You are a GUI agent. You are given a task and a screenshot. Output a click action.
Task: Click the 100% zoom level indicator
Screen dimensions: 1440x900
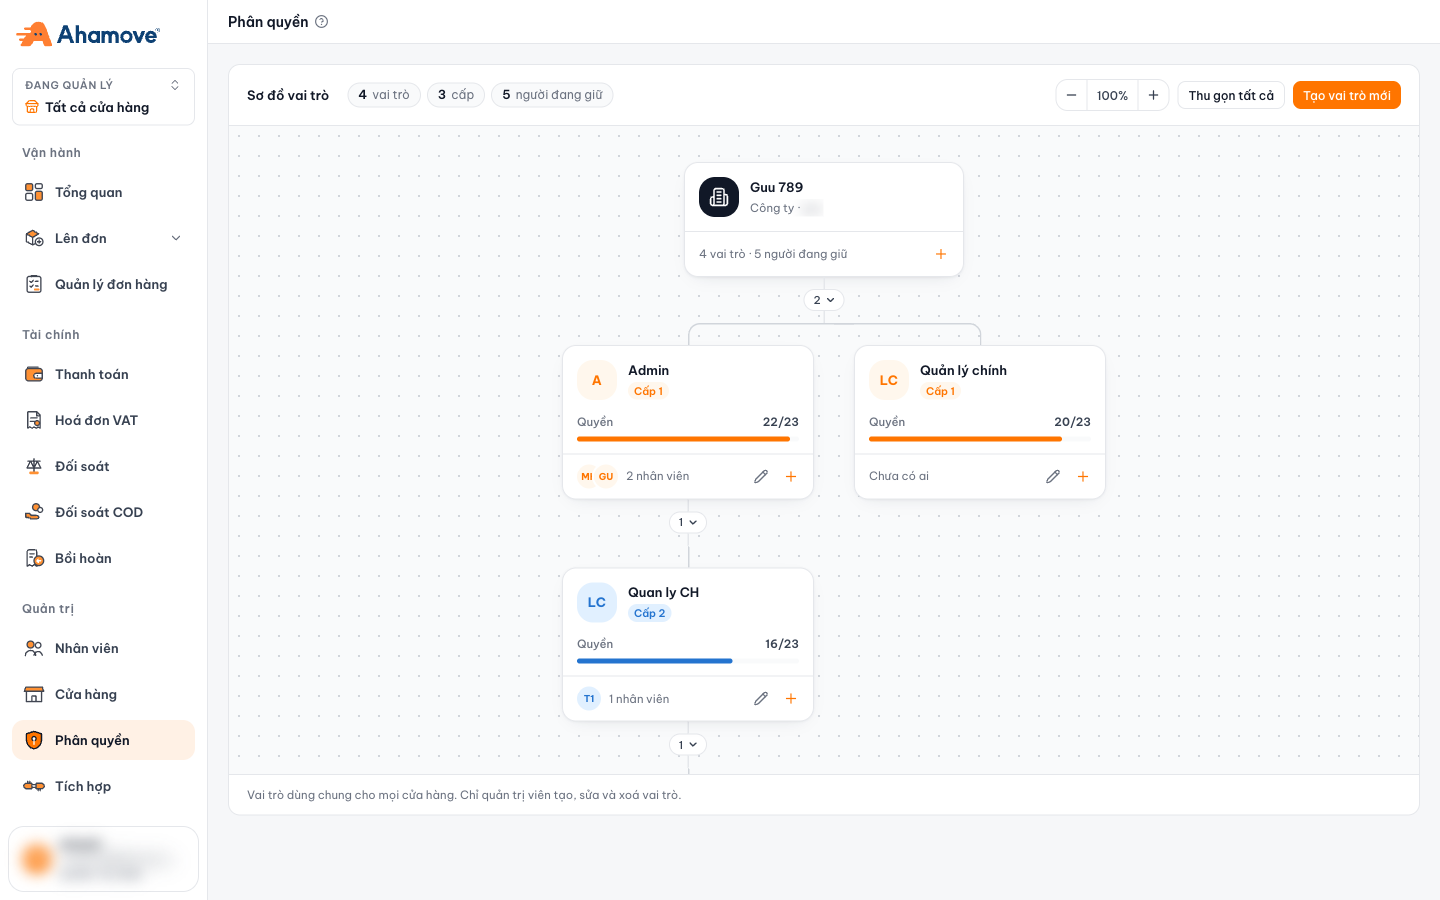(x=1112, y=95)
